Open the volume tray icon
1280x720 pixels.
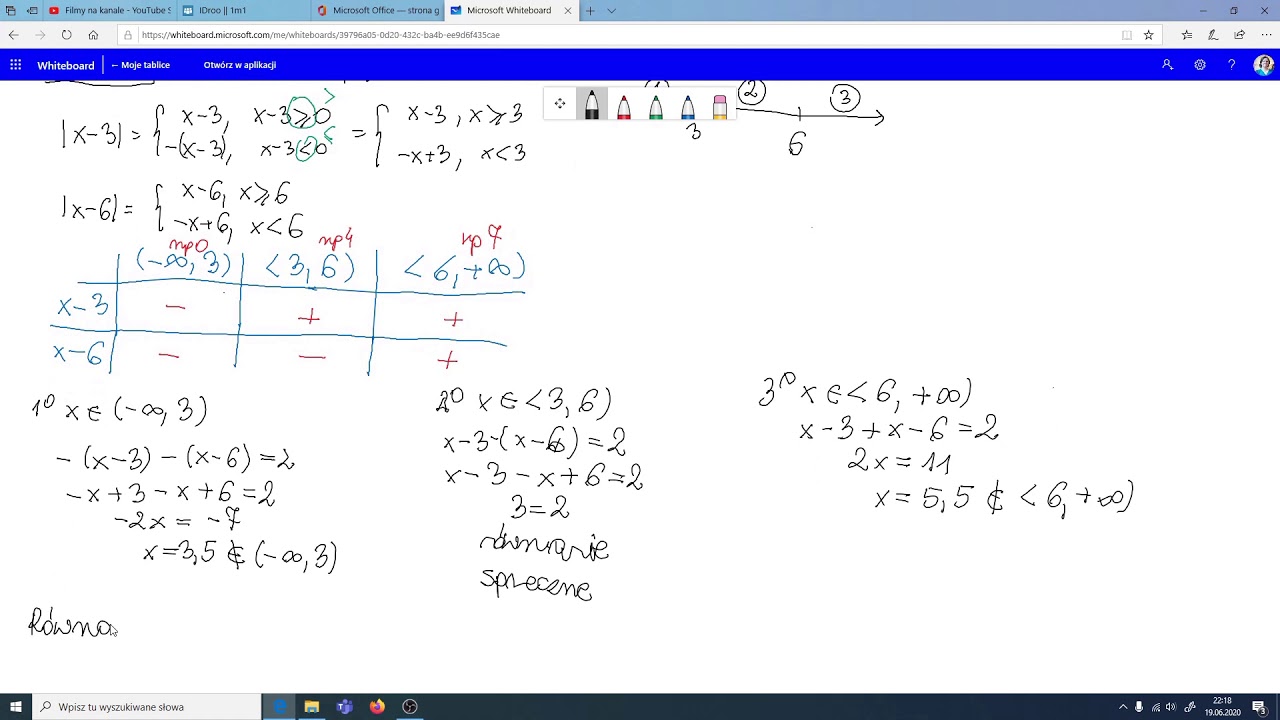click(1173, 707)
